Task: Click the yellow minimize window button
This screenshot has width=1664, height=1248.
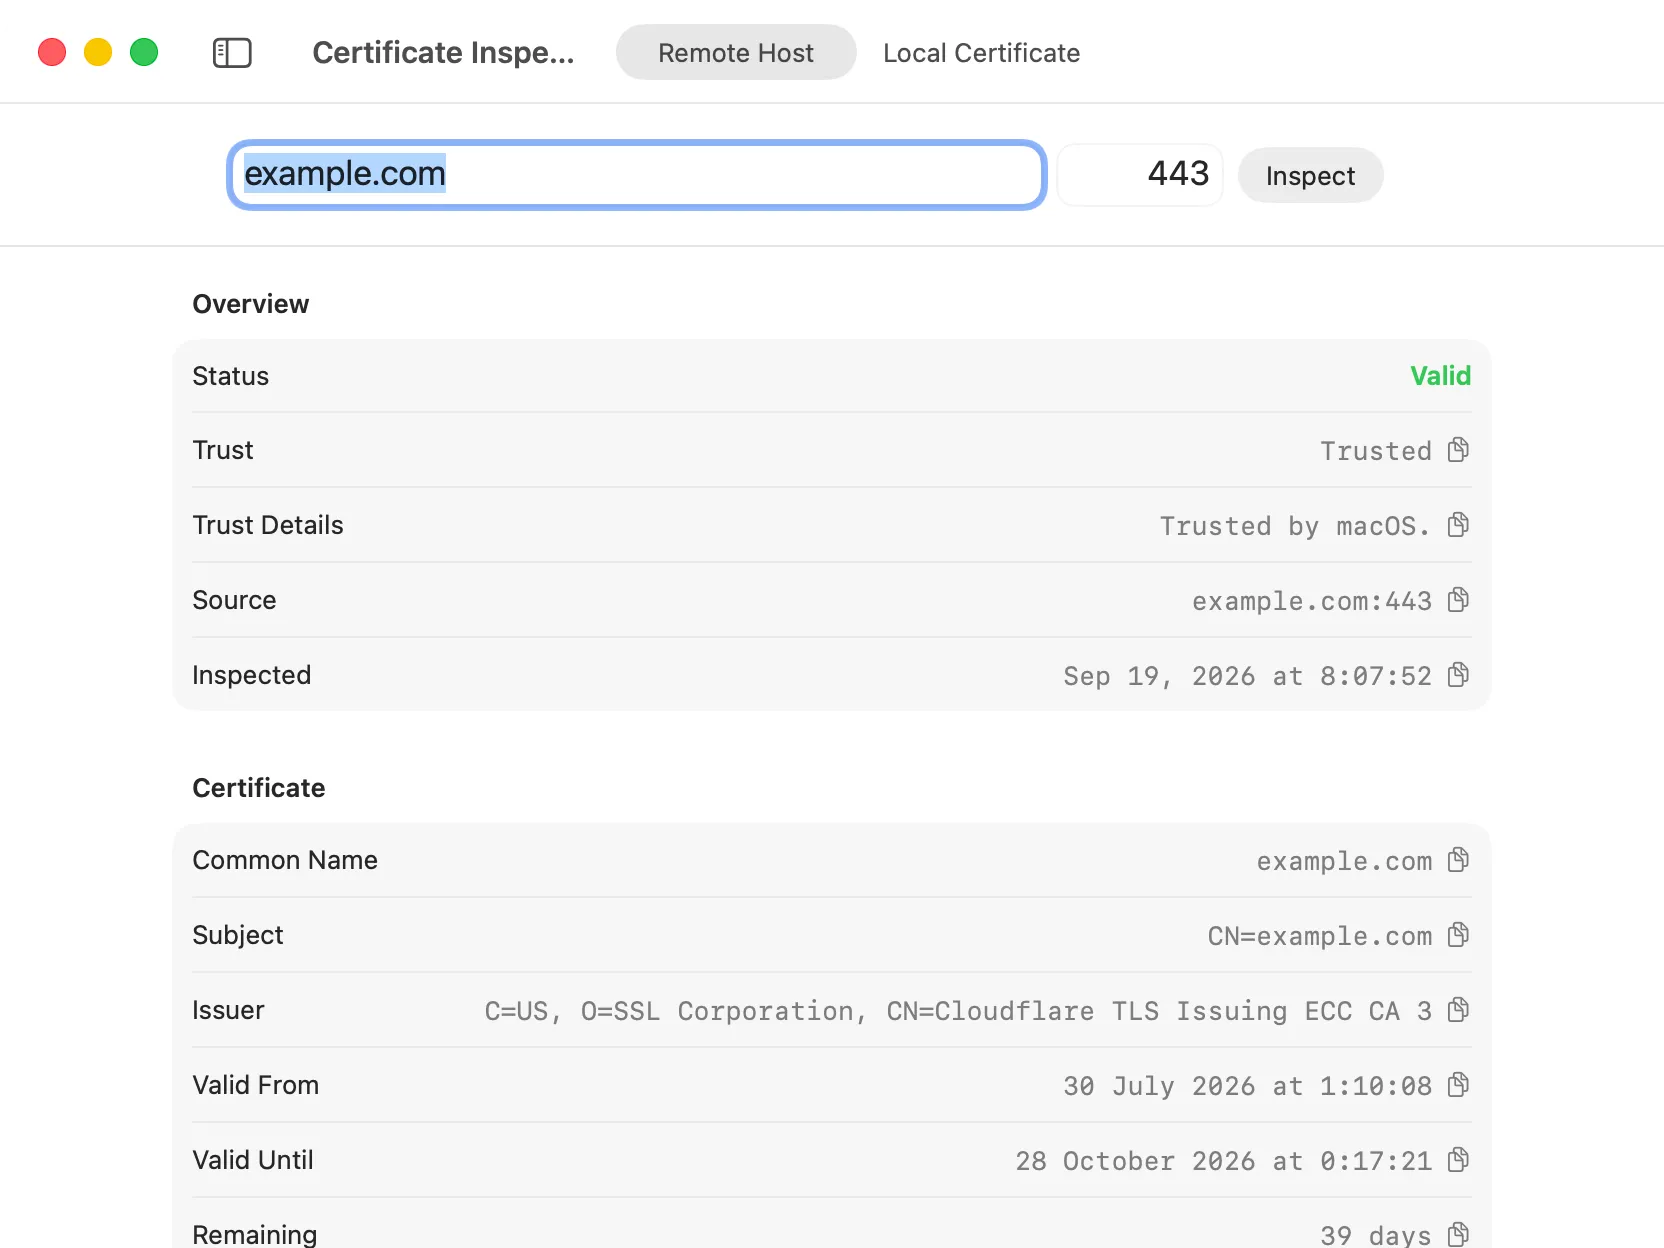Action: [x=98, y=52]
